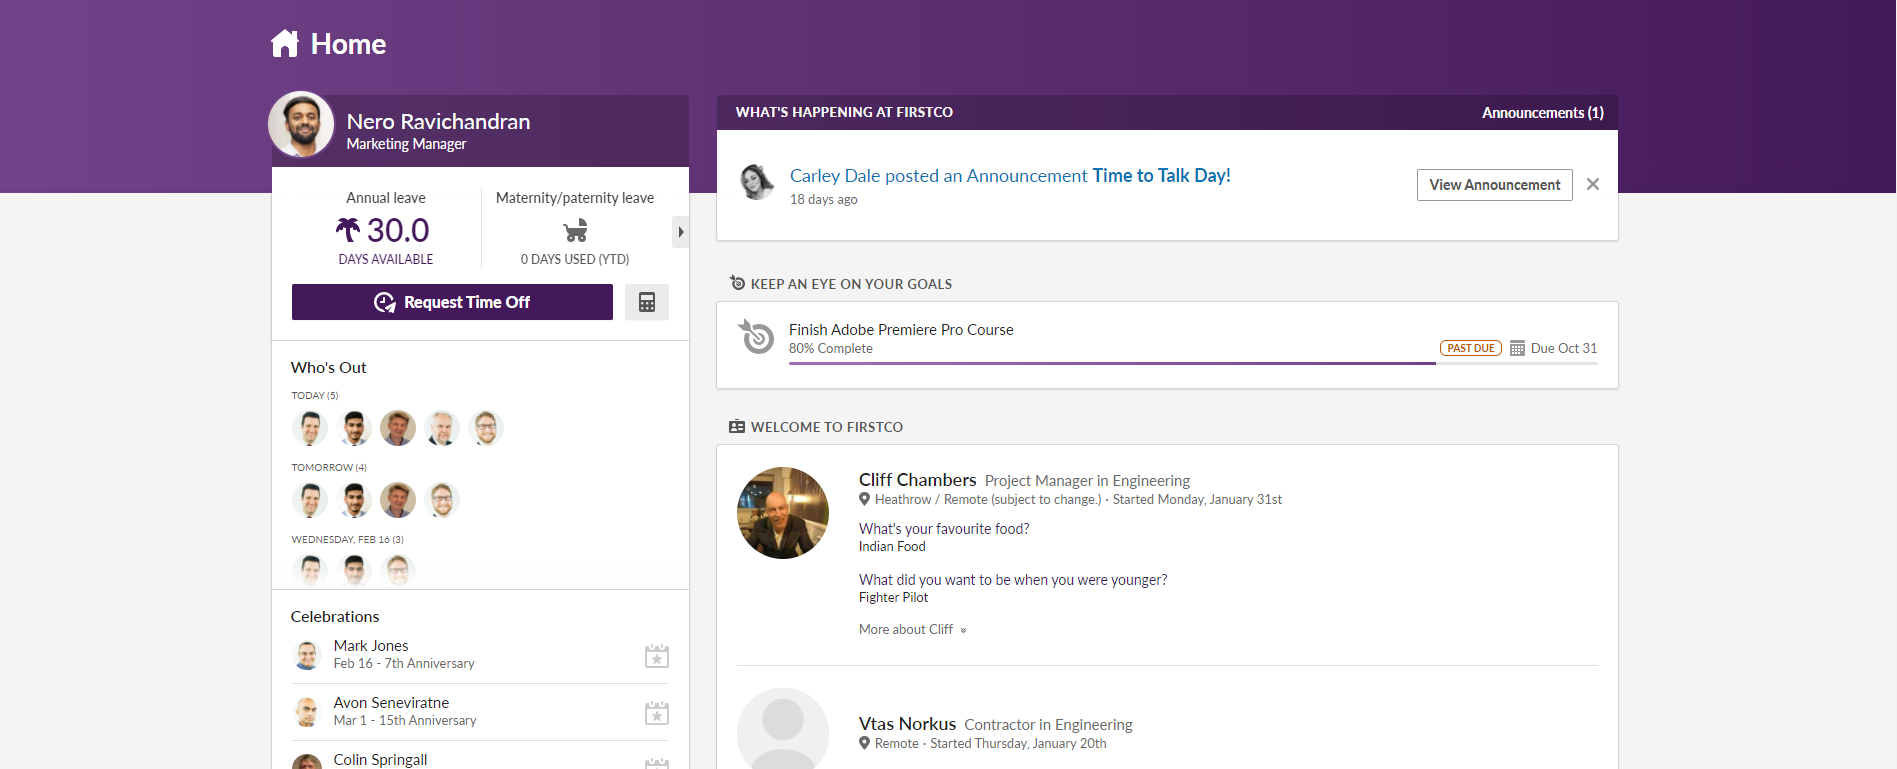The image size is (1897, 769).
Task: Open Cliff Chambers name link
Action: click(917, 480)
